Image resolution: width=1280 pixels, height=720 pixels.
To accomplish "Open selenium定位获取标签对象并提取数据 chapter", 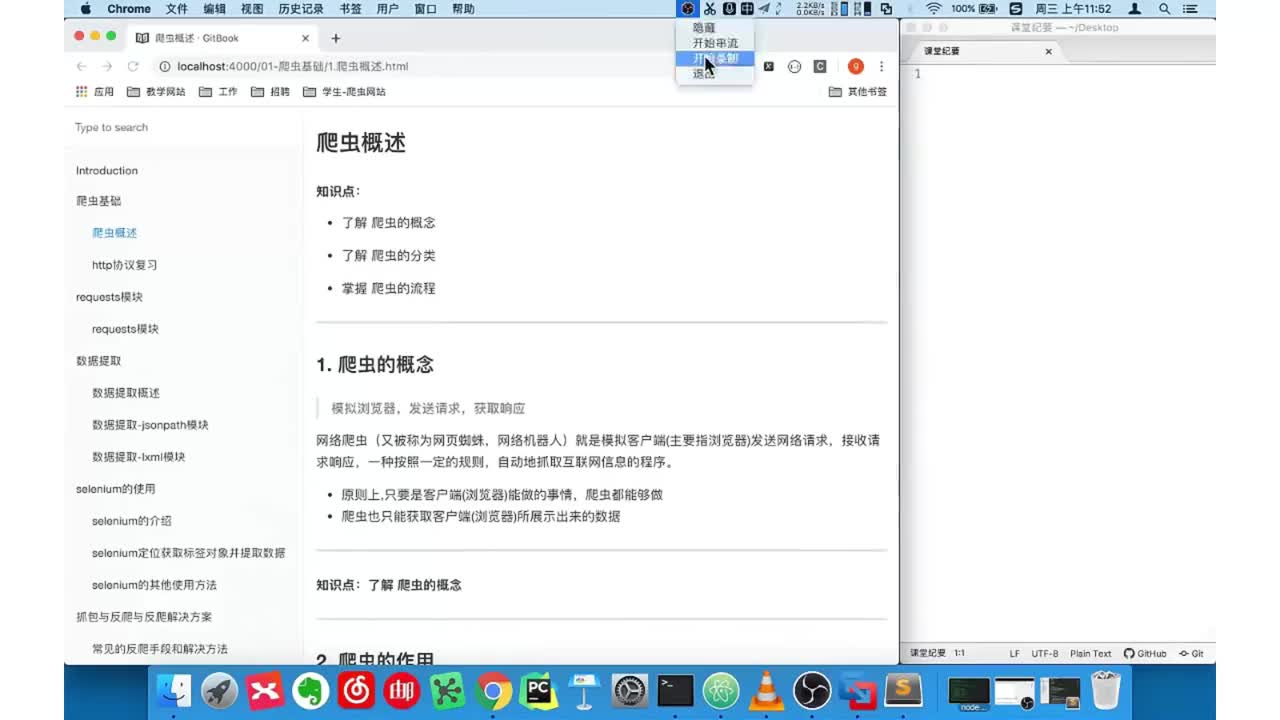I will tap(188, 553).
